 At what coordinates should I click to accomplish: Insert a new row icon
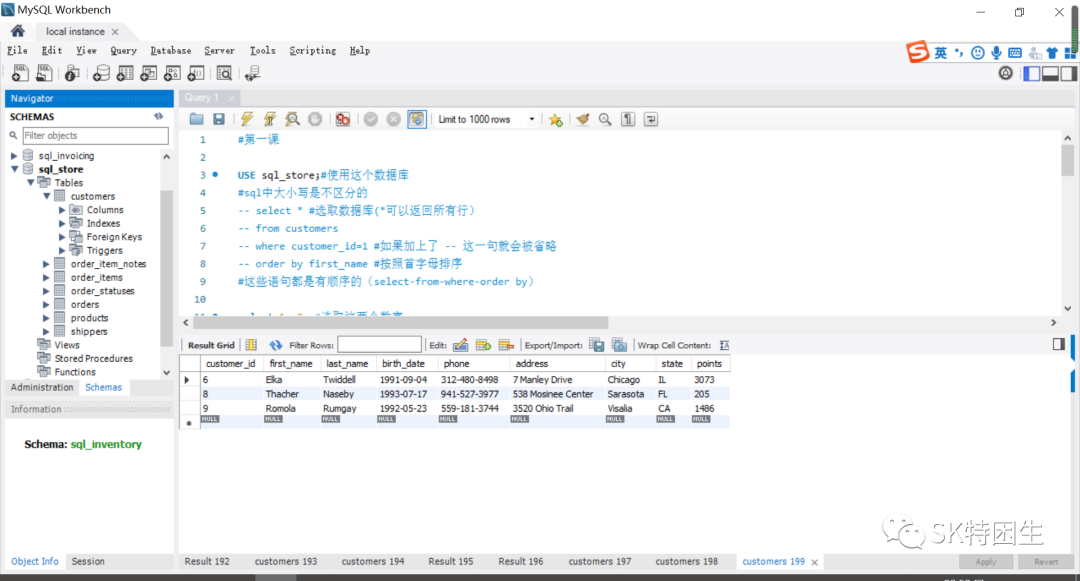(x=484, y=345)
